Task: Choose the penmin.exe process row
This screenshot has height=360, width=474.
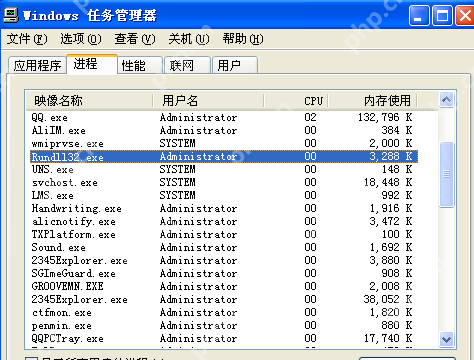Action: click(x=224, y=325)
